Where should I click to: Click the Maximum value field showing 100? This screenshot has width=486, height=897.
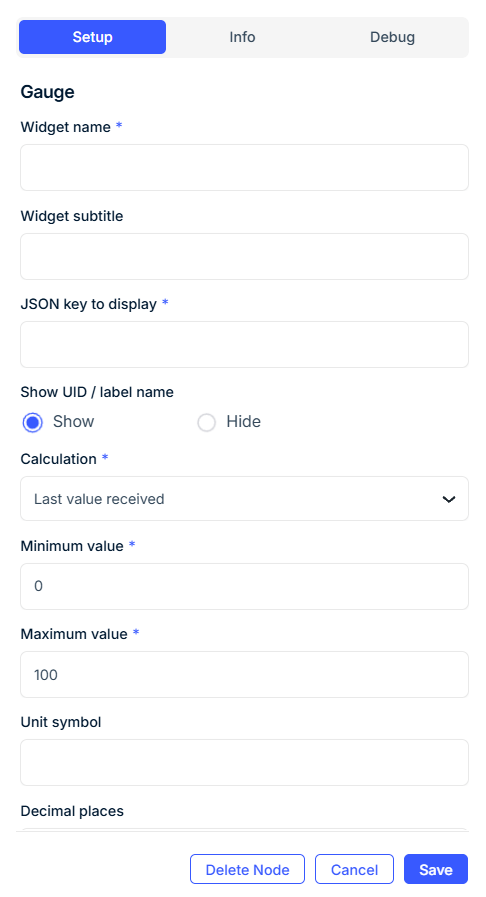244,674
